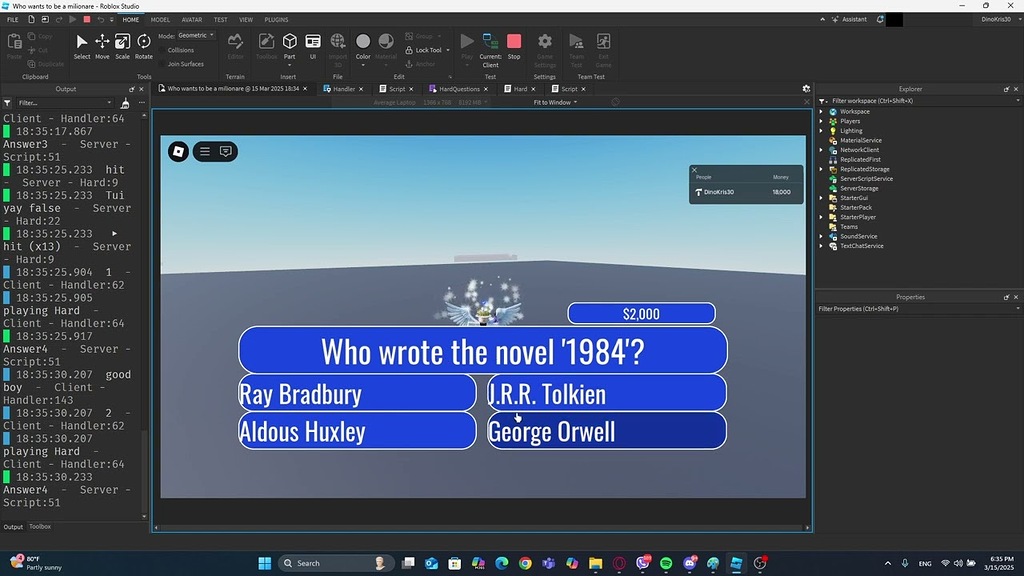Stop the running test session
1024x576 pixels.
coord(514,46)
